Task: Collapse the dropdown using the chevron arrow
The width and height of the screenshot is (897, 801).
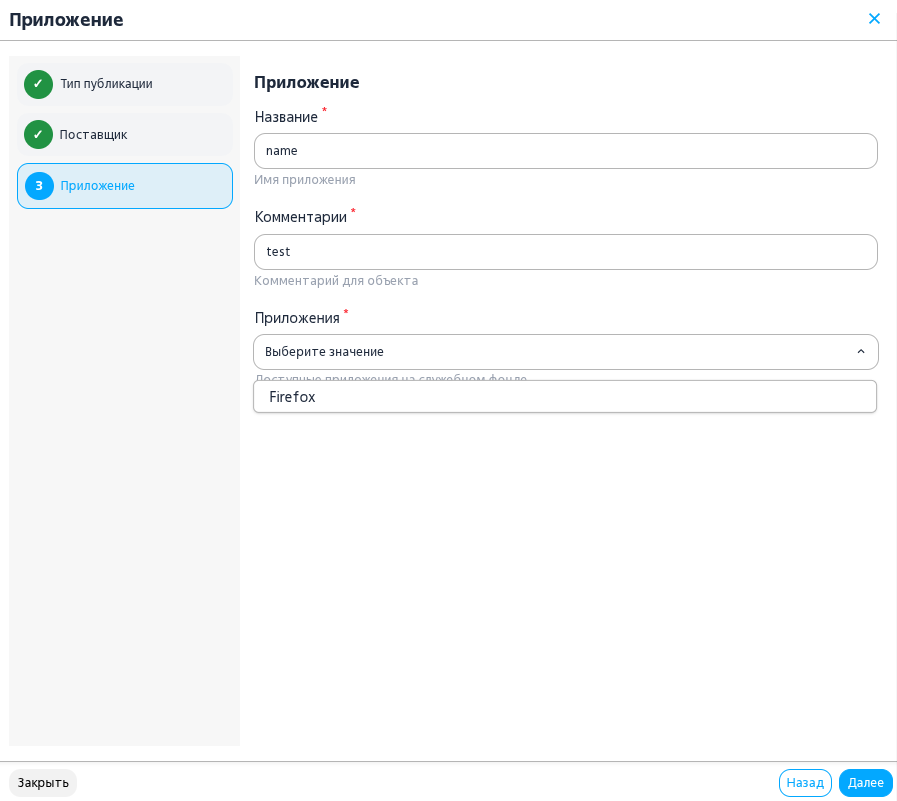Action: (x=860, y=352)
